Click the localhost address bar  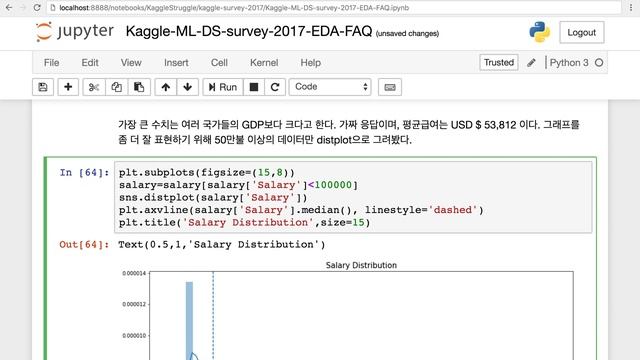coord(334,7)
